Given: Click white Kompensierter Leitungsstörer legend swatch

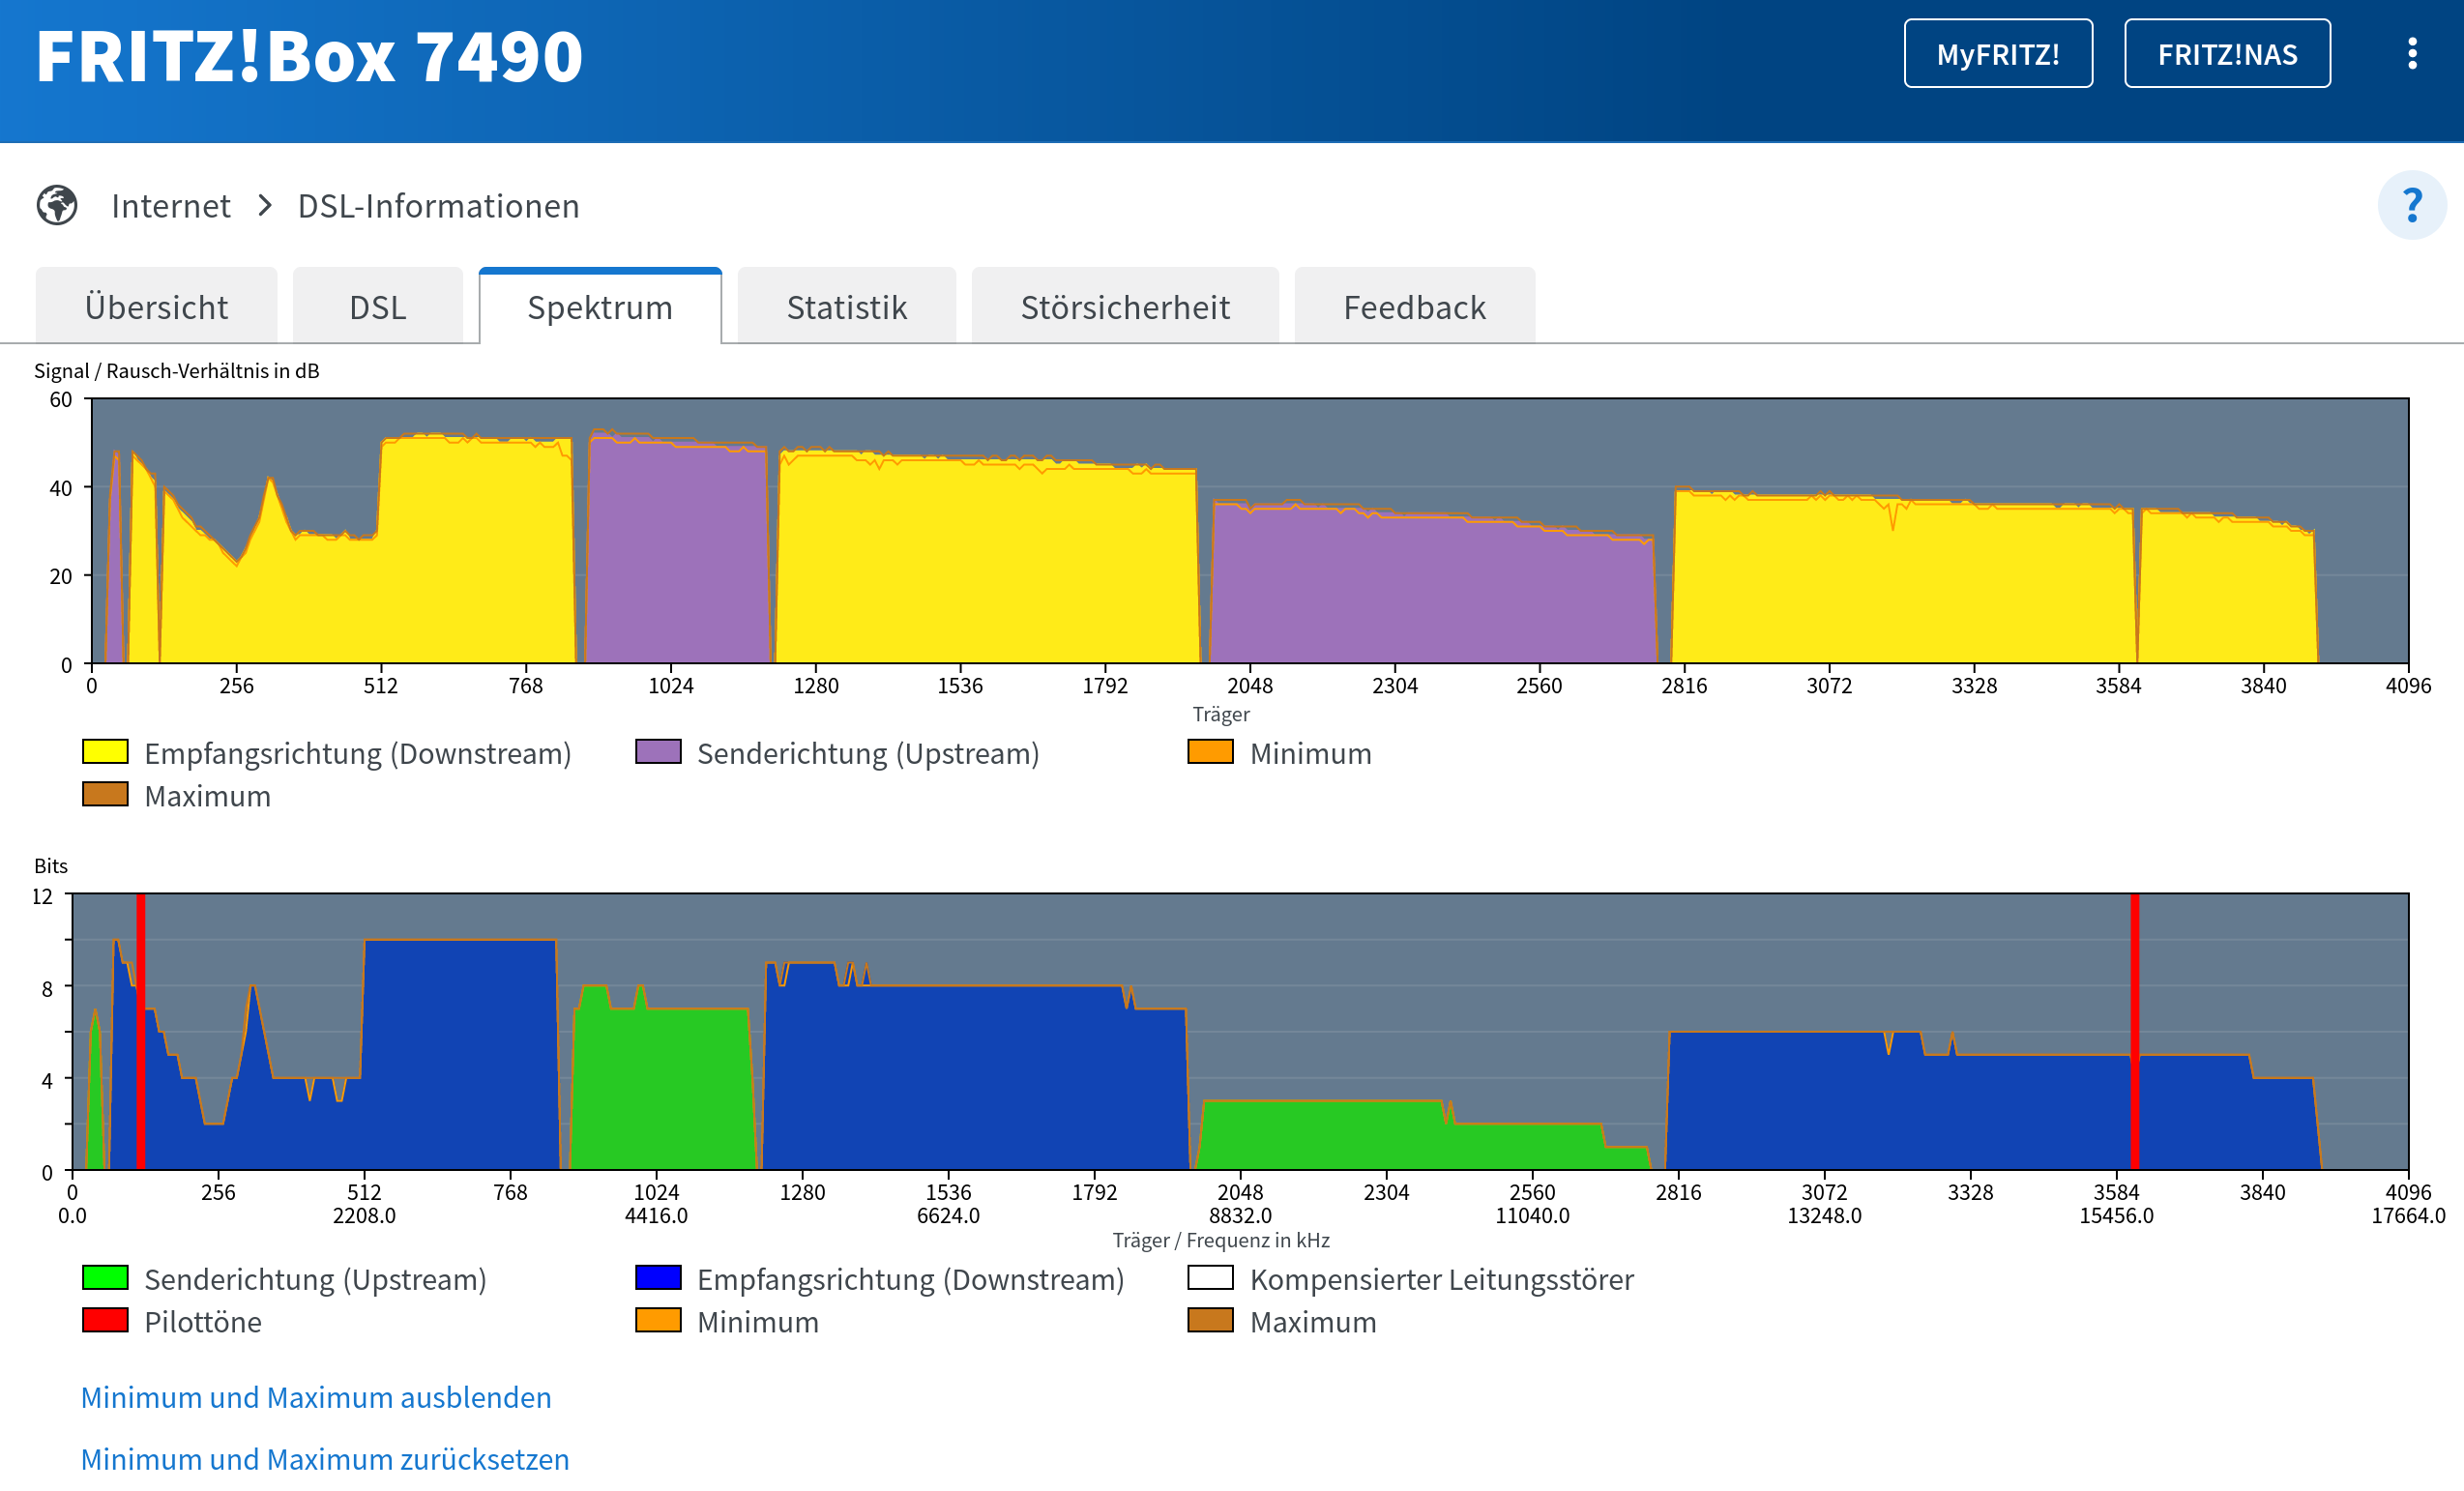Looking at the screenshot, I should pyautogui.click(x=1210, y=1277).
